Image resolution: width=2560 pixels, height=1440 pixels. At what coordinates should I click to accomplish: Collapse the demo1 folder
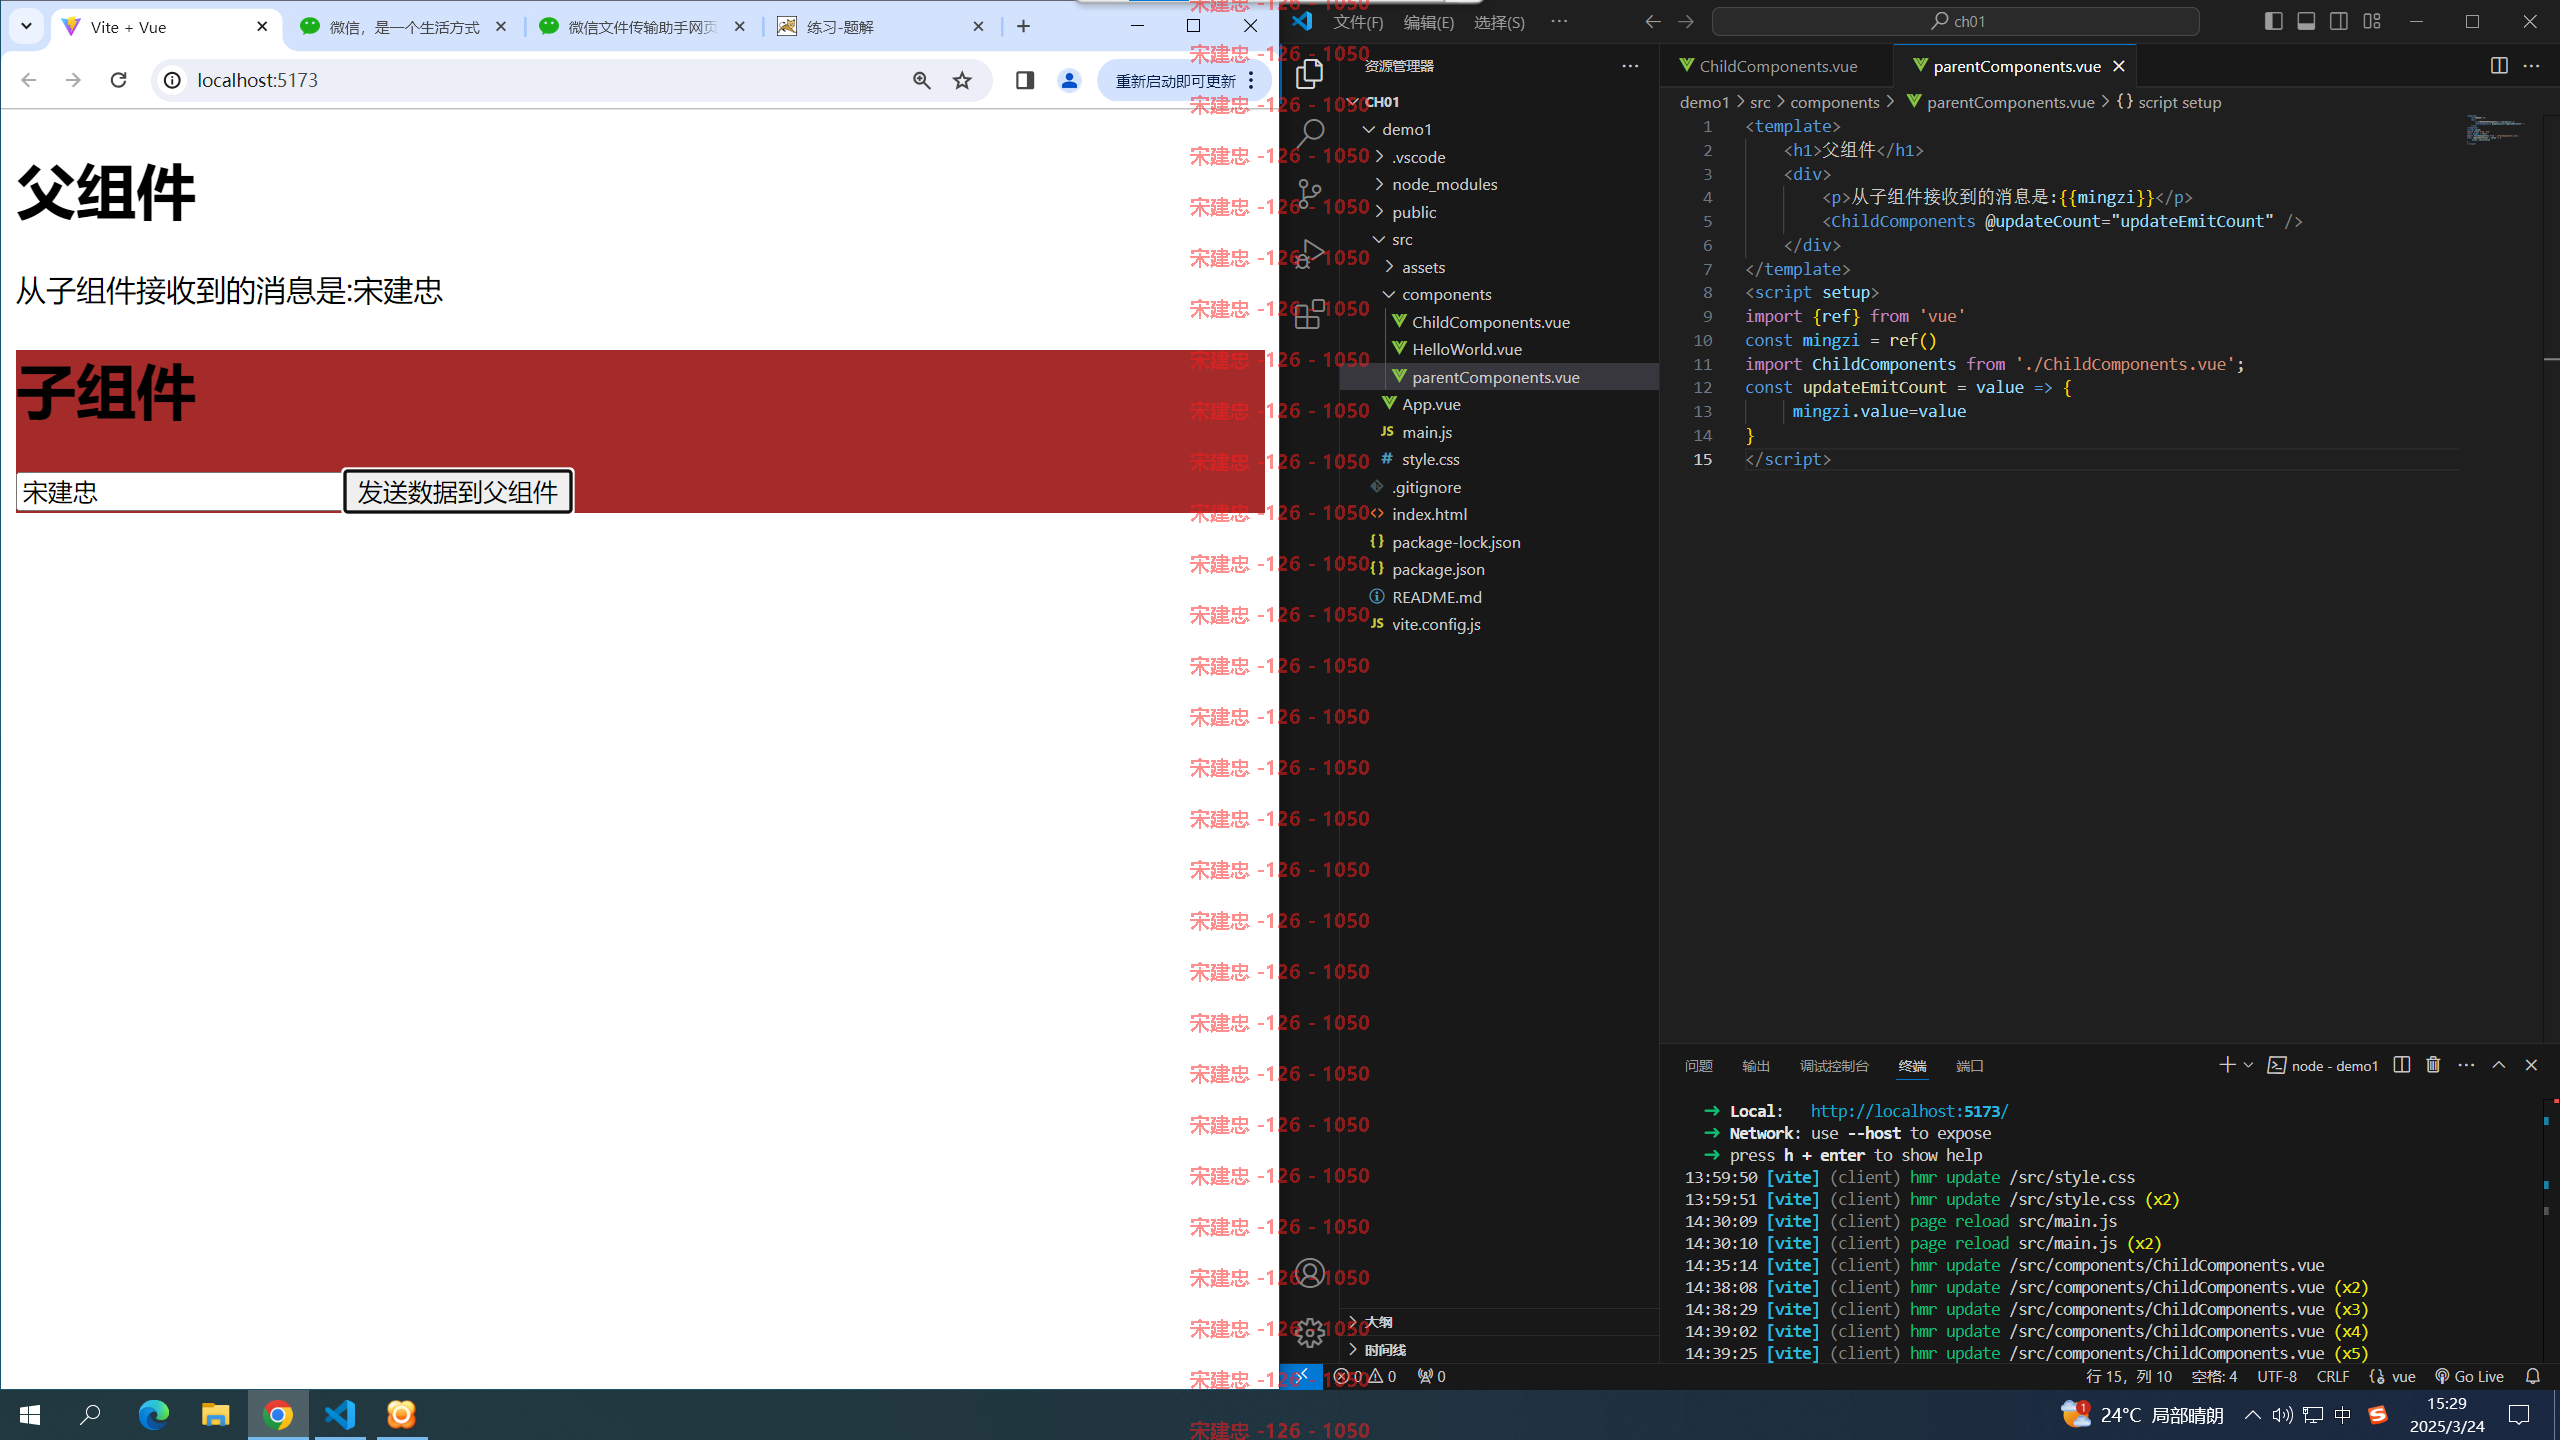[1369, 129]
